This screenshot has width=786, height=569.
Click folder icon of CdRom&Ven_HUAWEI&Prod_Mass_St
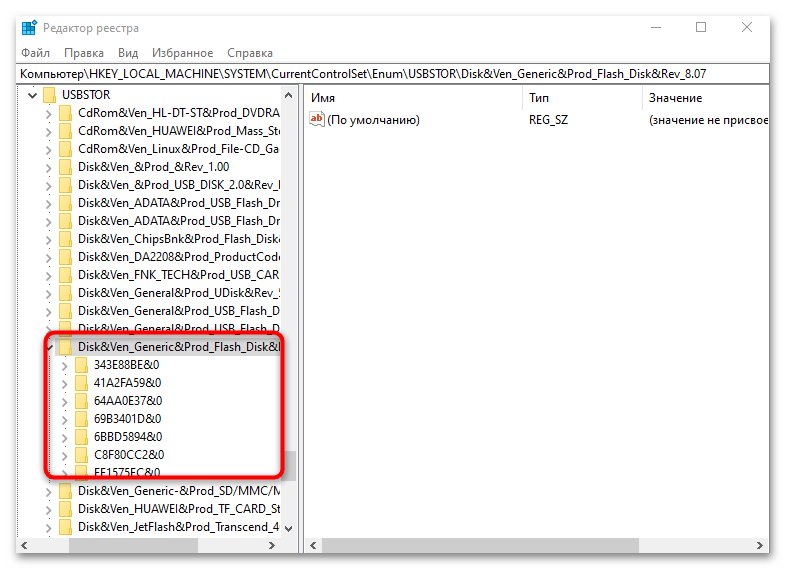click(x=65, y=131)
